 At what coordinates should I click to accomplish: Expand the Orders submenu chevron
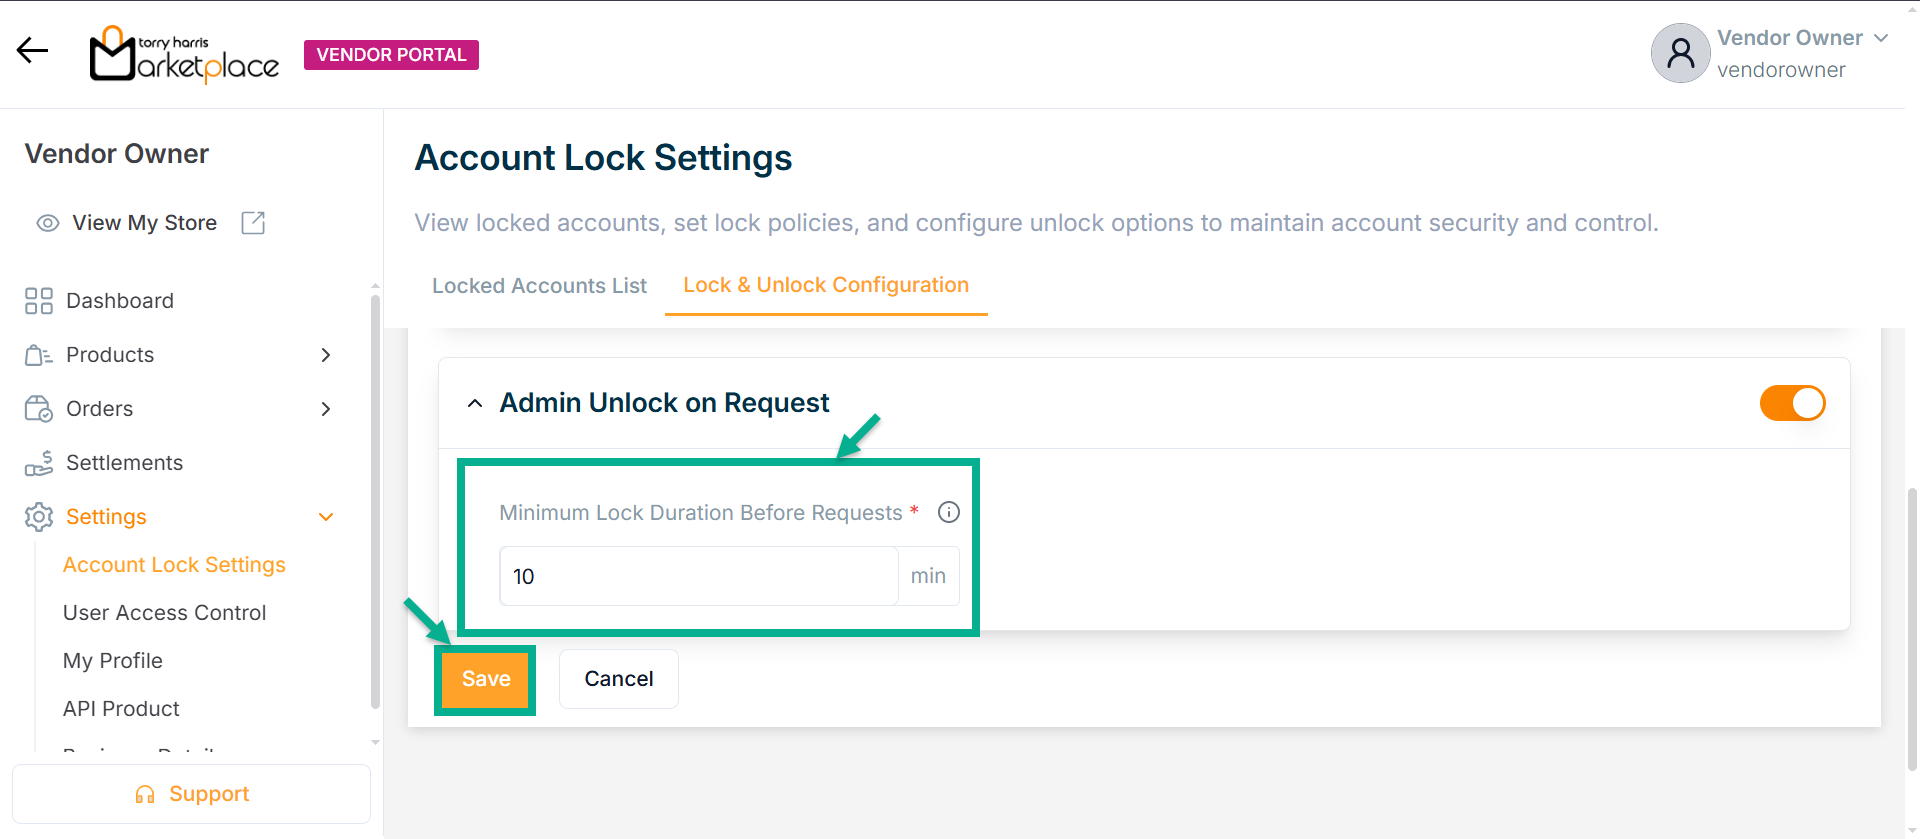click(326, 409)
